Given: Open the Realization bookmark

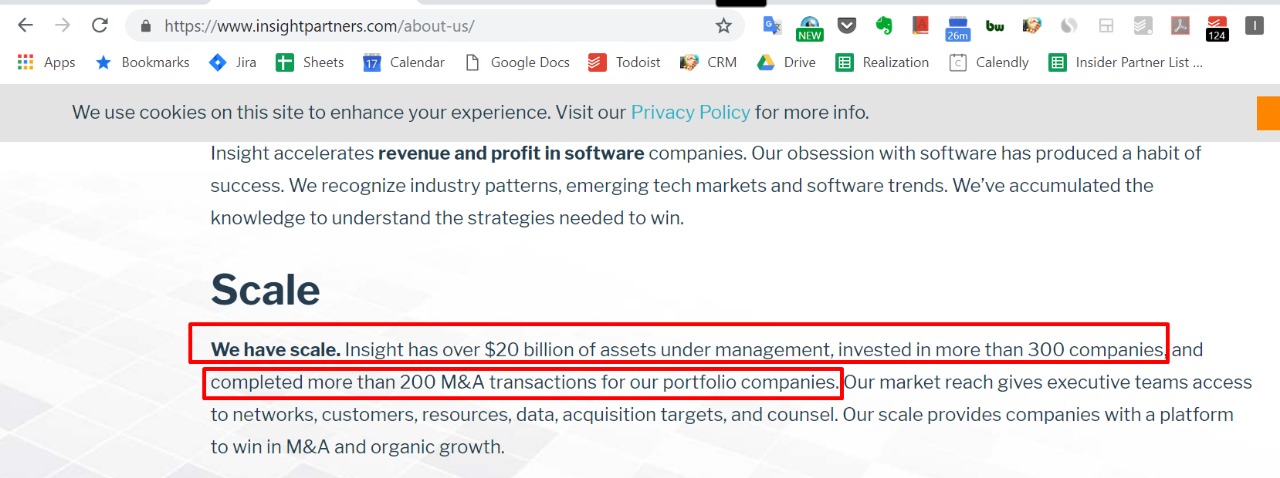Looking at the screenshot, I should click(x=882, y=62).
